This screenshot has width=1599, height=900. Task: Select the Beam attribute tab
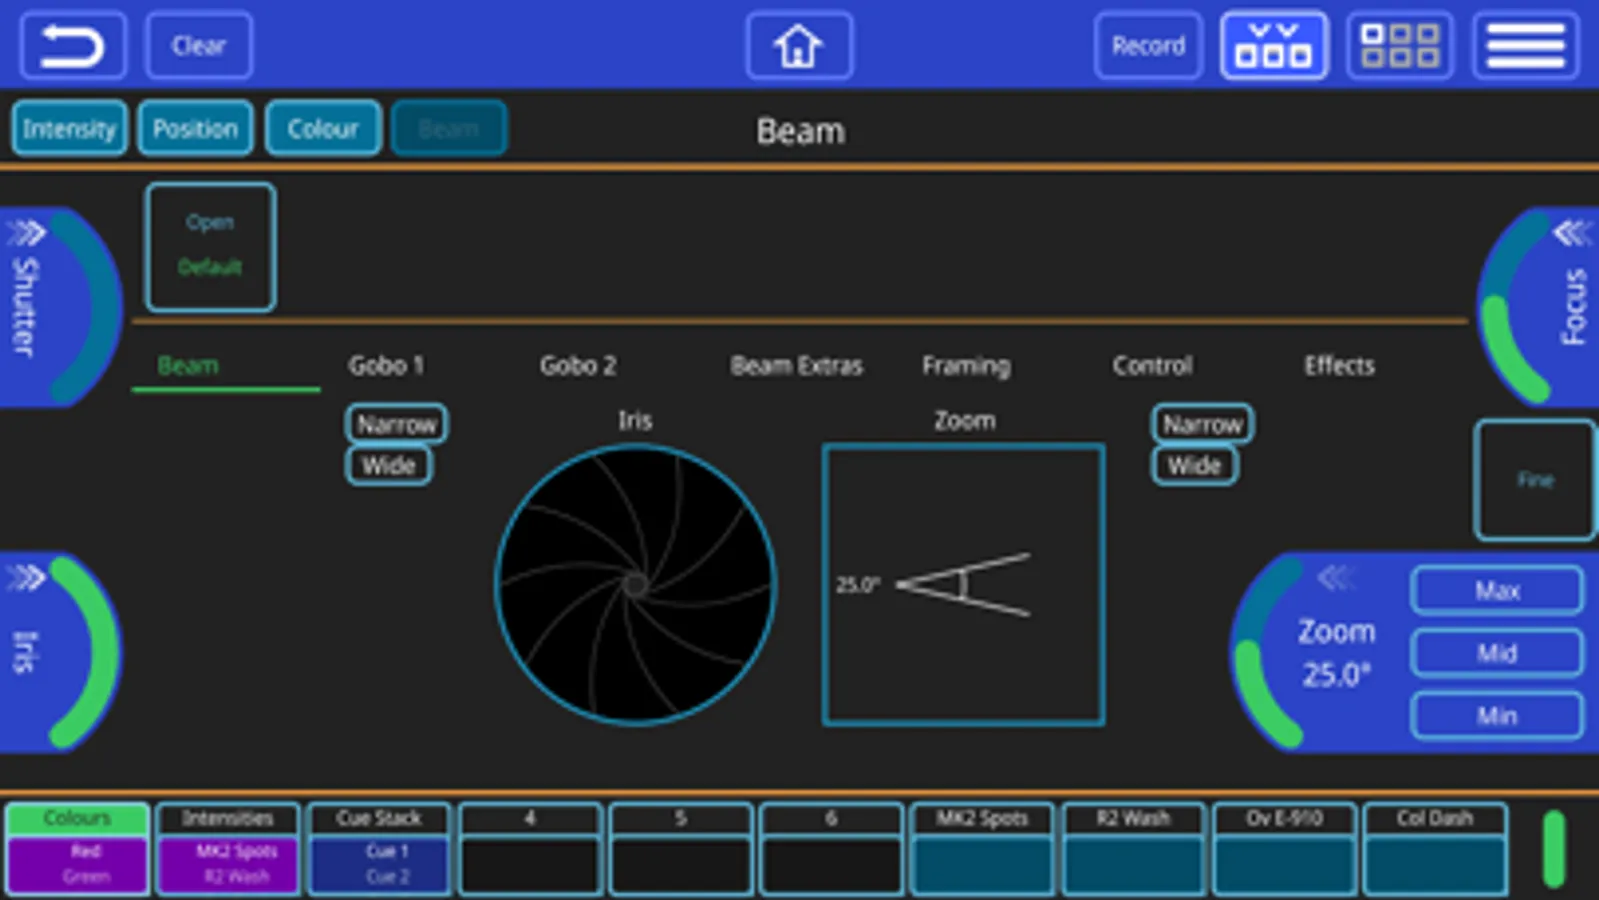[449, 129]
